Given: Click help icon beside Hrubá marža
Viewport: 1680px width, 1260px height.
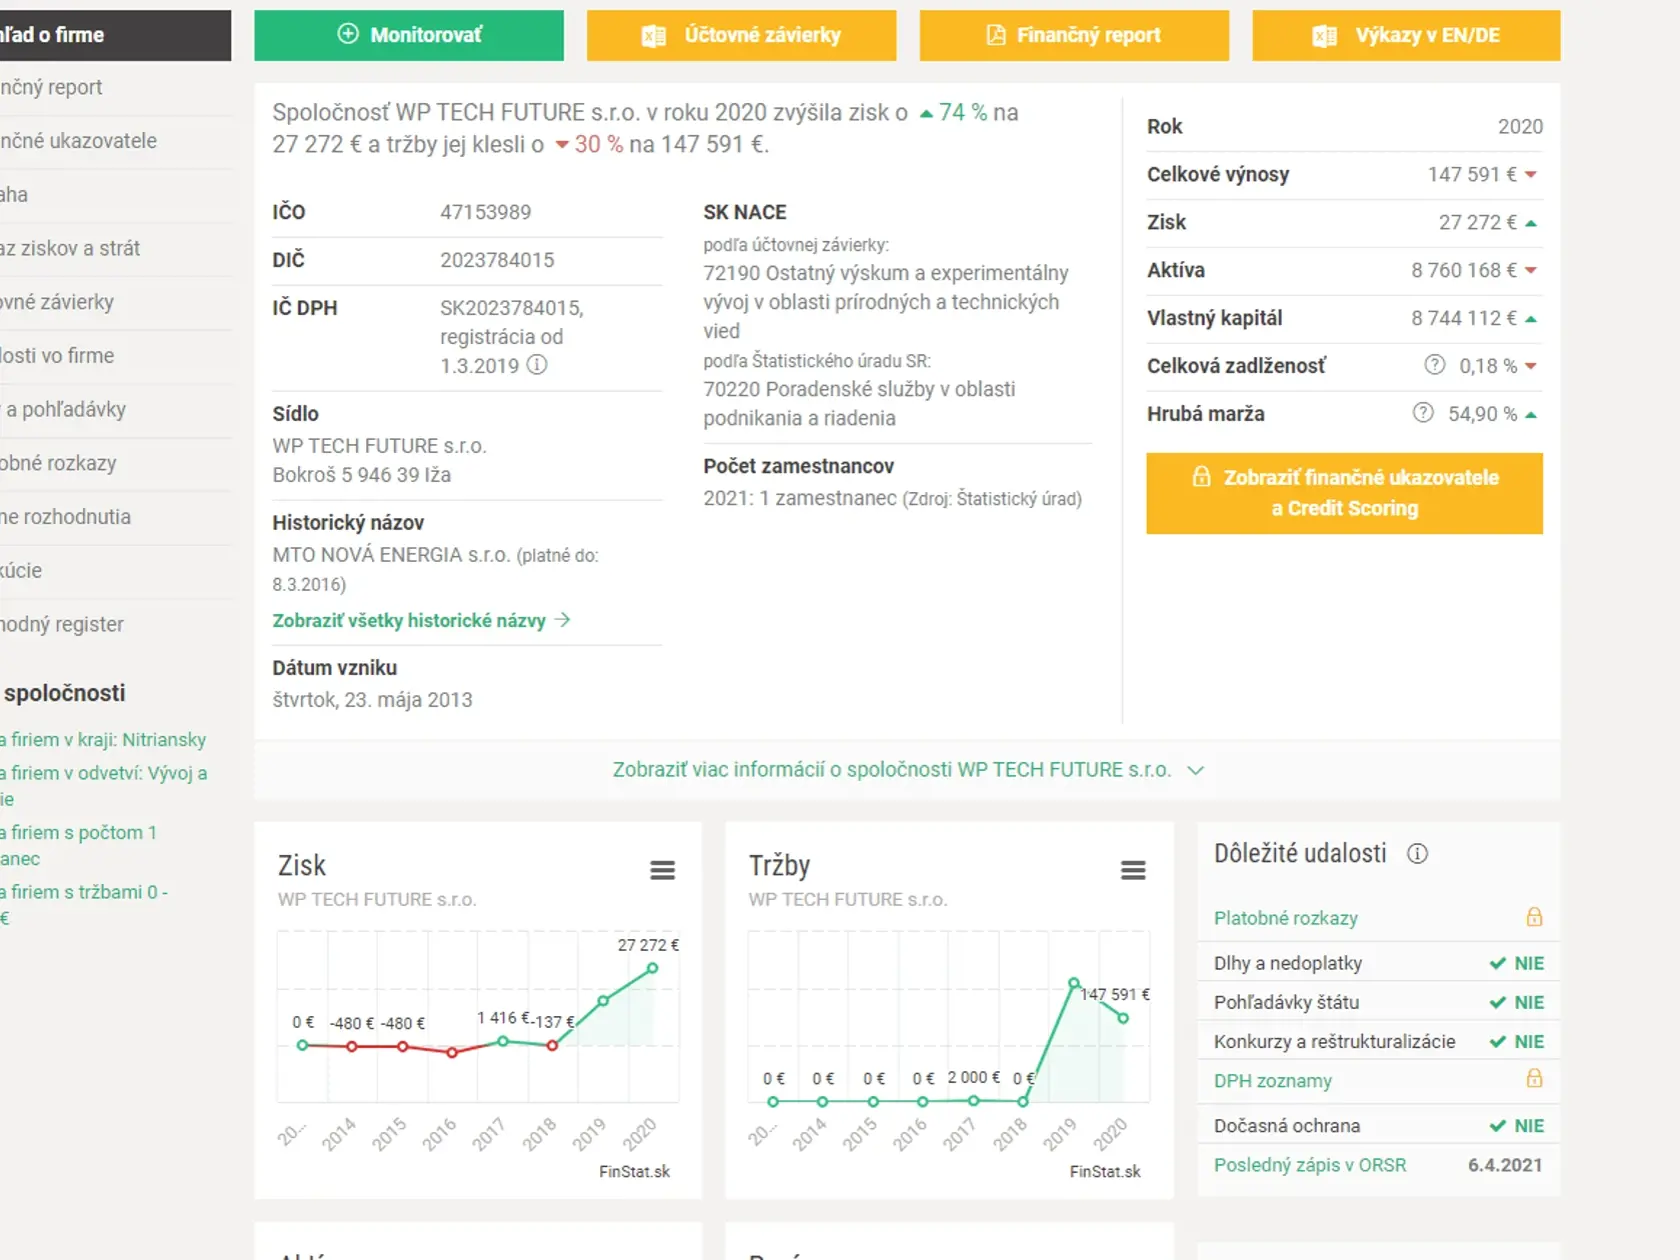Looking at the screenshot, I should pyautogui.click(x=1423, y=413).
